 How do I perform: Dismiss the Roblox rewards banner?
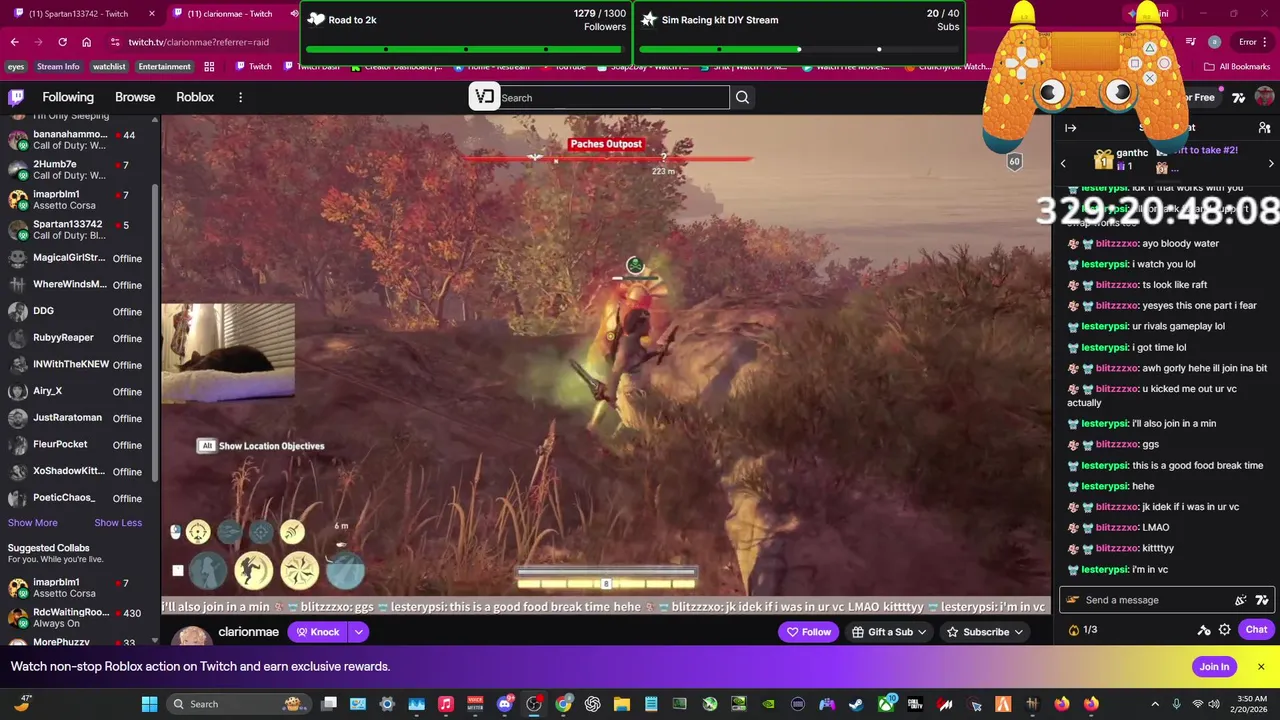pyautogui.click(x=1261, y=667)
